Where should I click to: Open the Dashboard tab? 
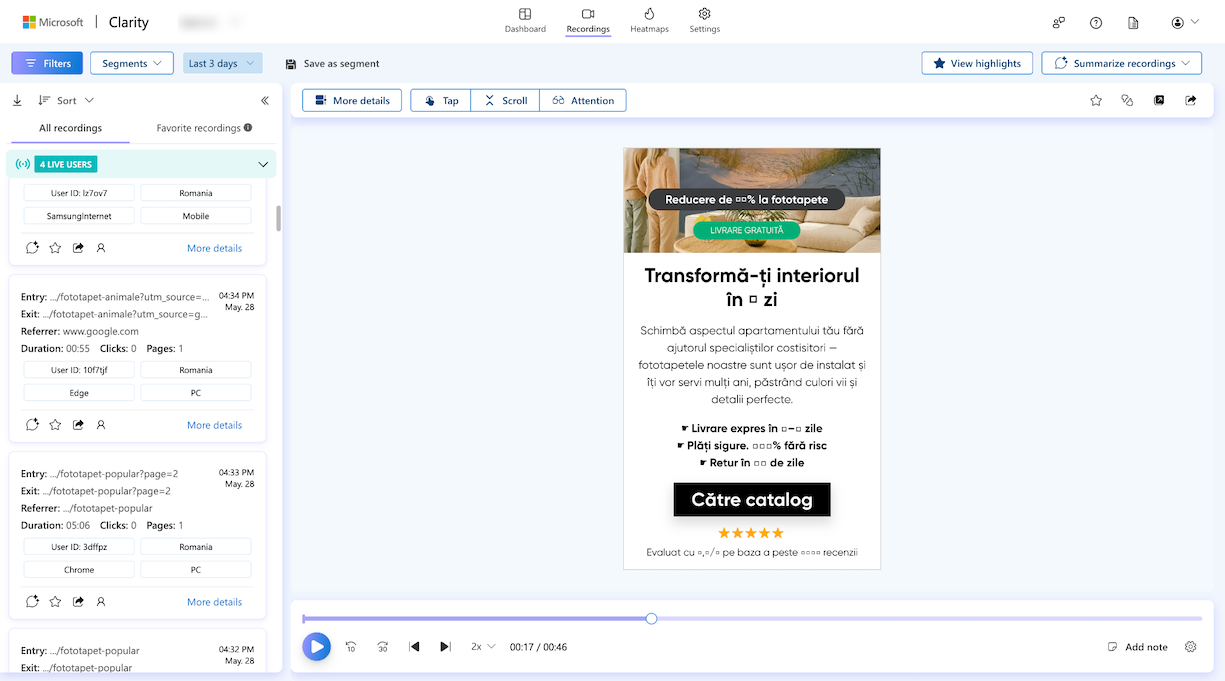[525, 21]
